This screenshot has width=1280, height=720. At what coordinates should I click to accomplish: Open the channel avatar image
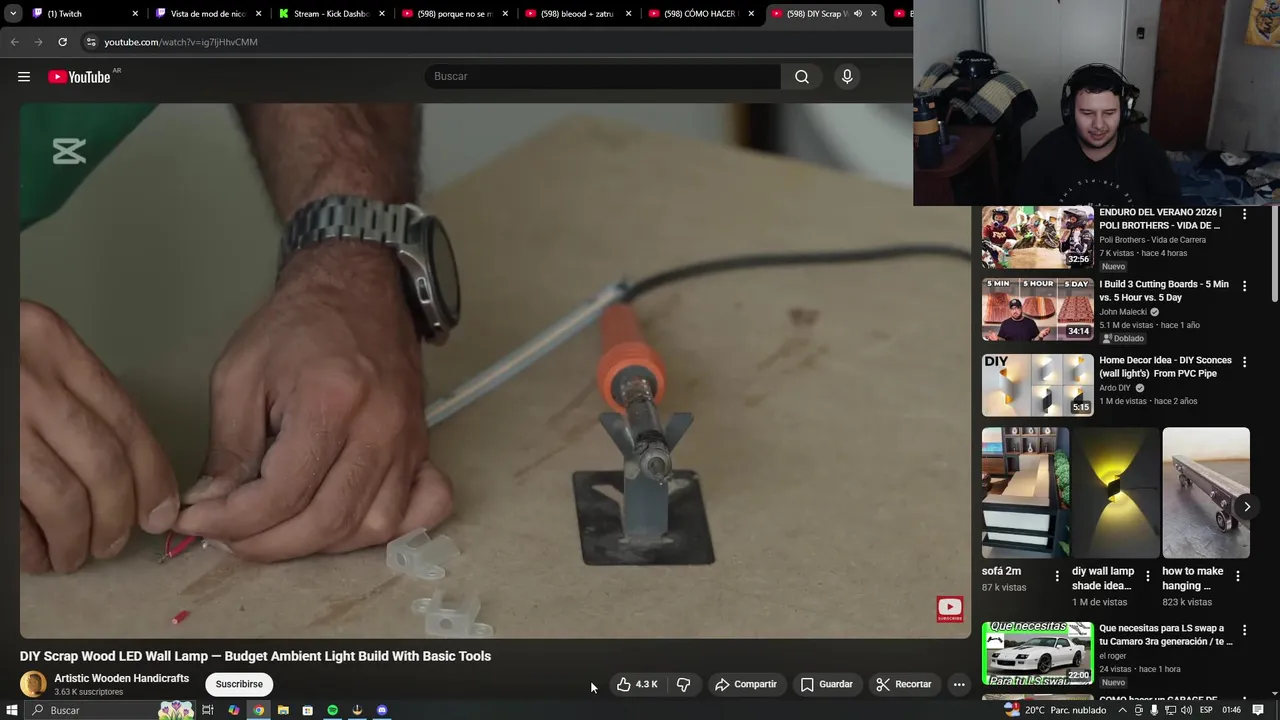point(33,684)
